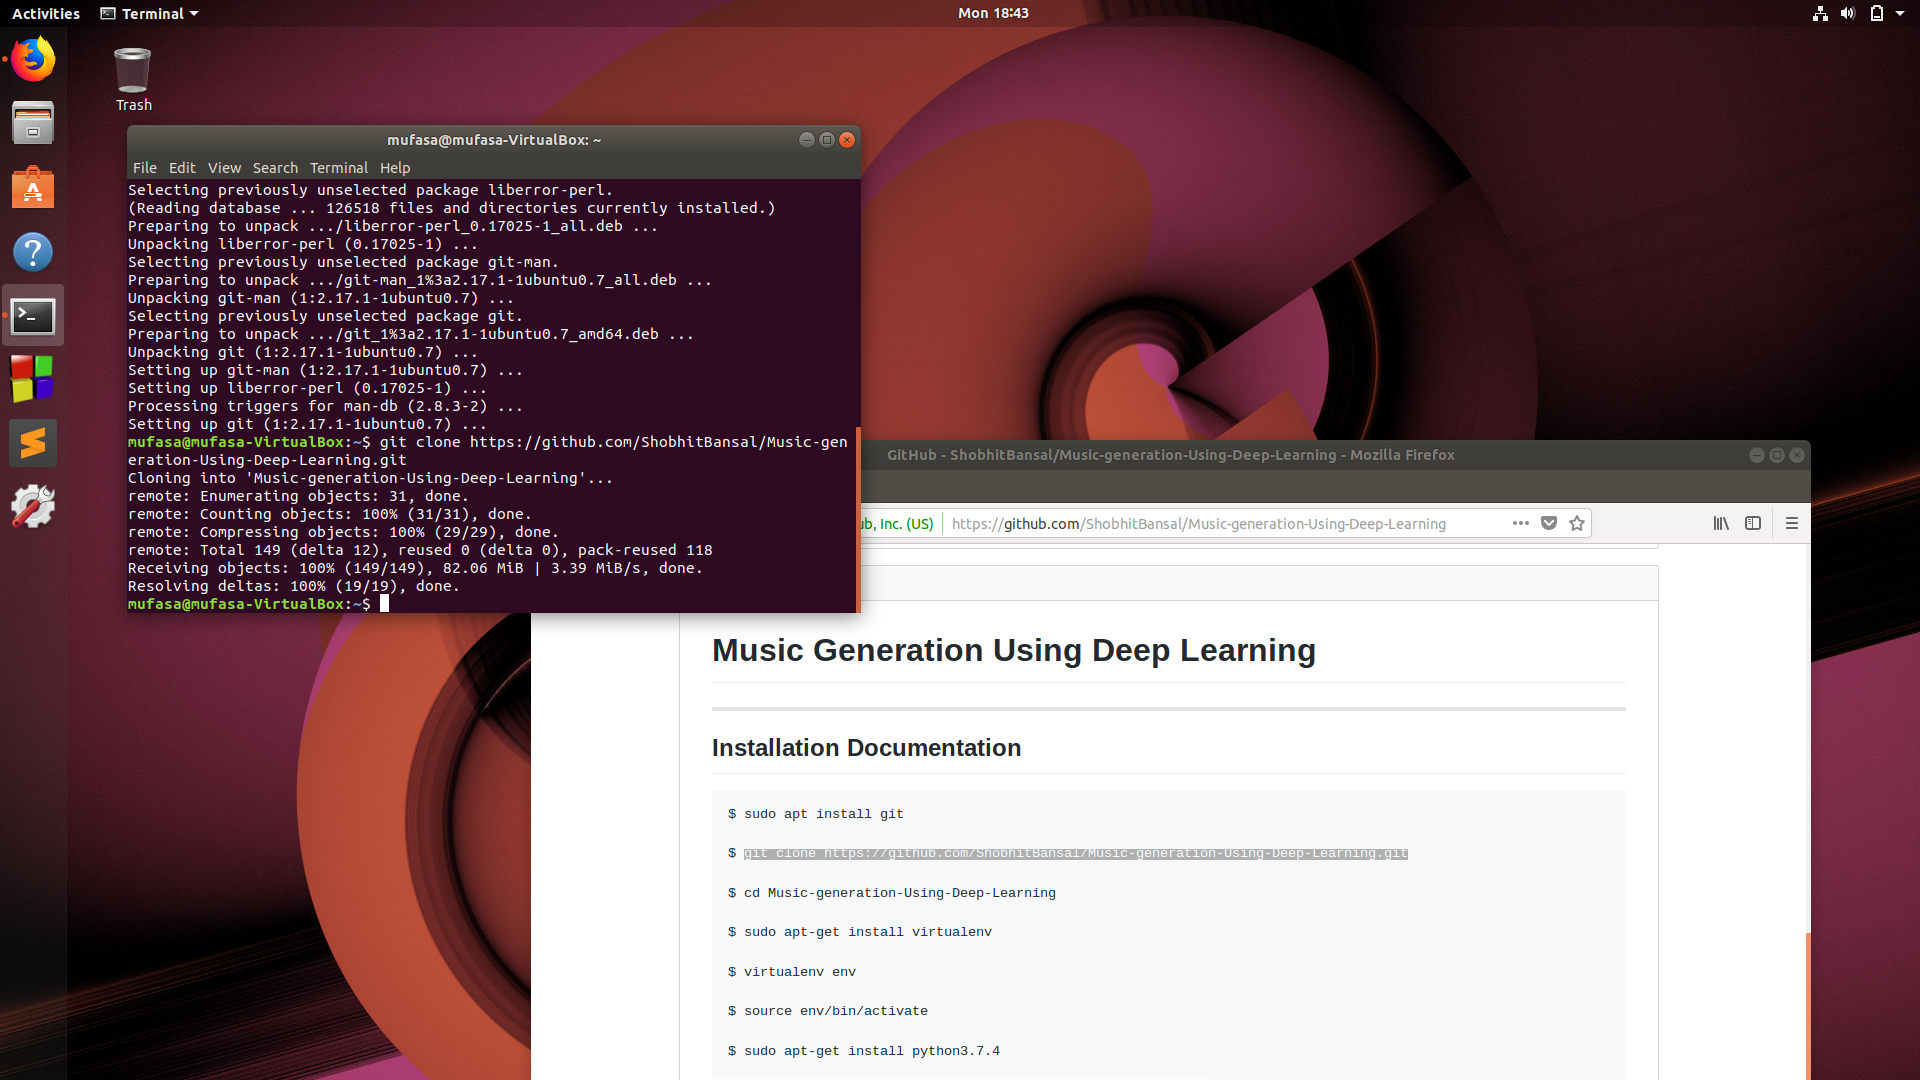This screenshot has width=1920, height=1080.
Task: Open Firefox from the dock
Action: [33, 59]
